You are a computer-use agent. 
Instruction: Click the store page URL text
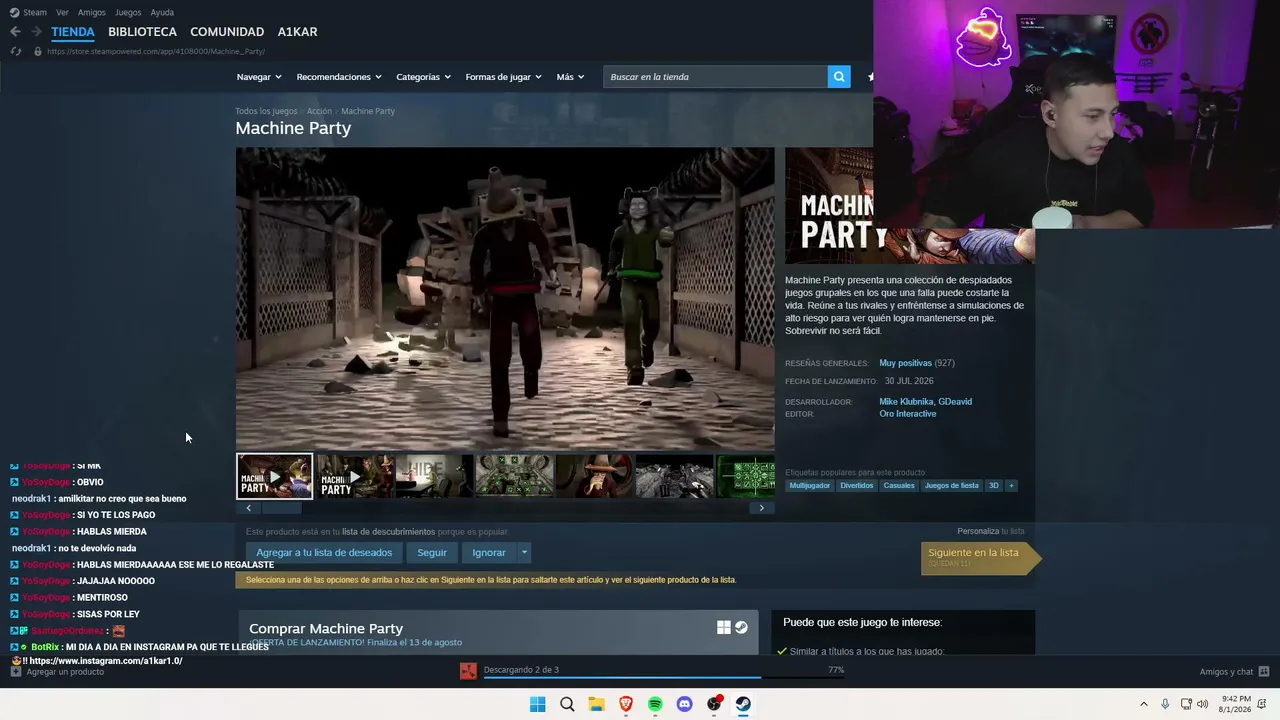156,51
